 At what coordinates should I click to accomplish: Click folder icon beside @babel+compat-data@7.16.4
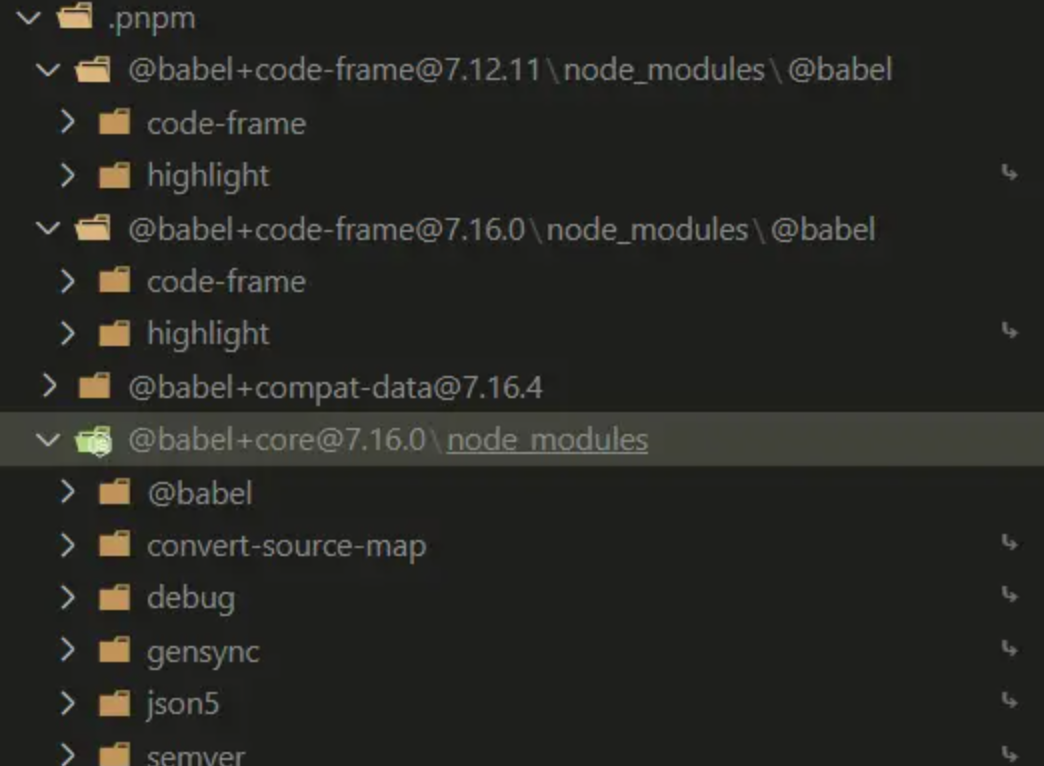pyautogui.click(x=94, y=386)
